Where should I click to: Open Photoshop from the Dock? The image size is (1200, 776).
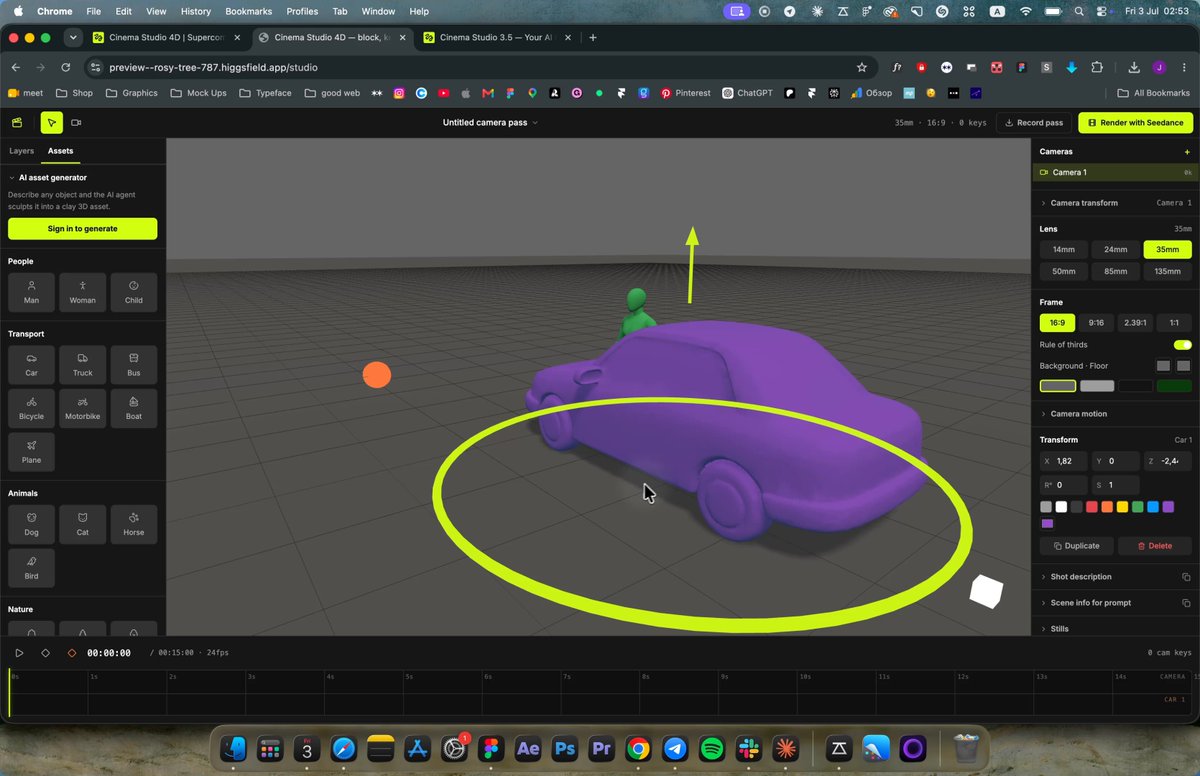click(565, 748)
